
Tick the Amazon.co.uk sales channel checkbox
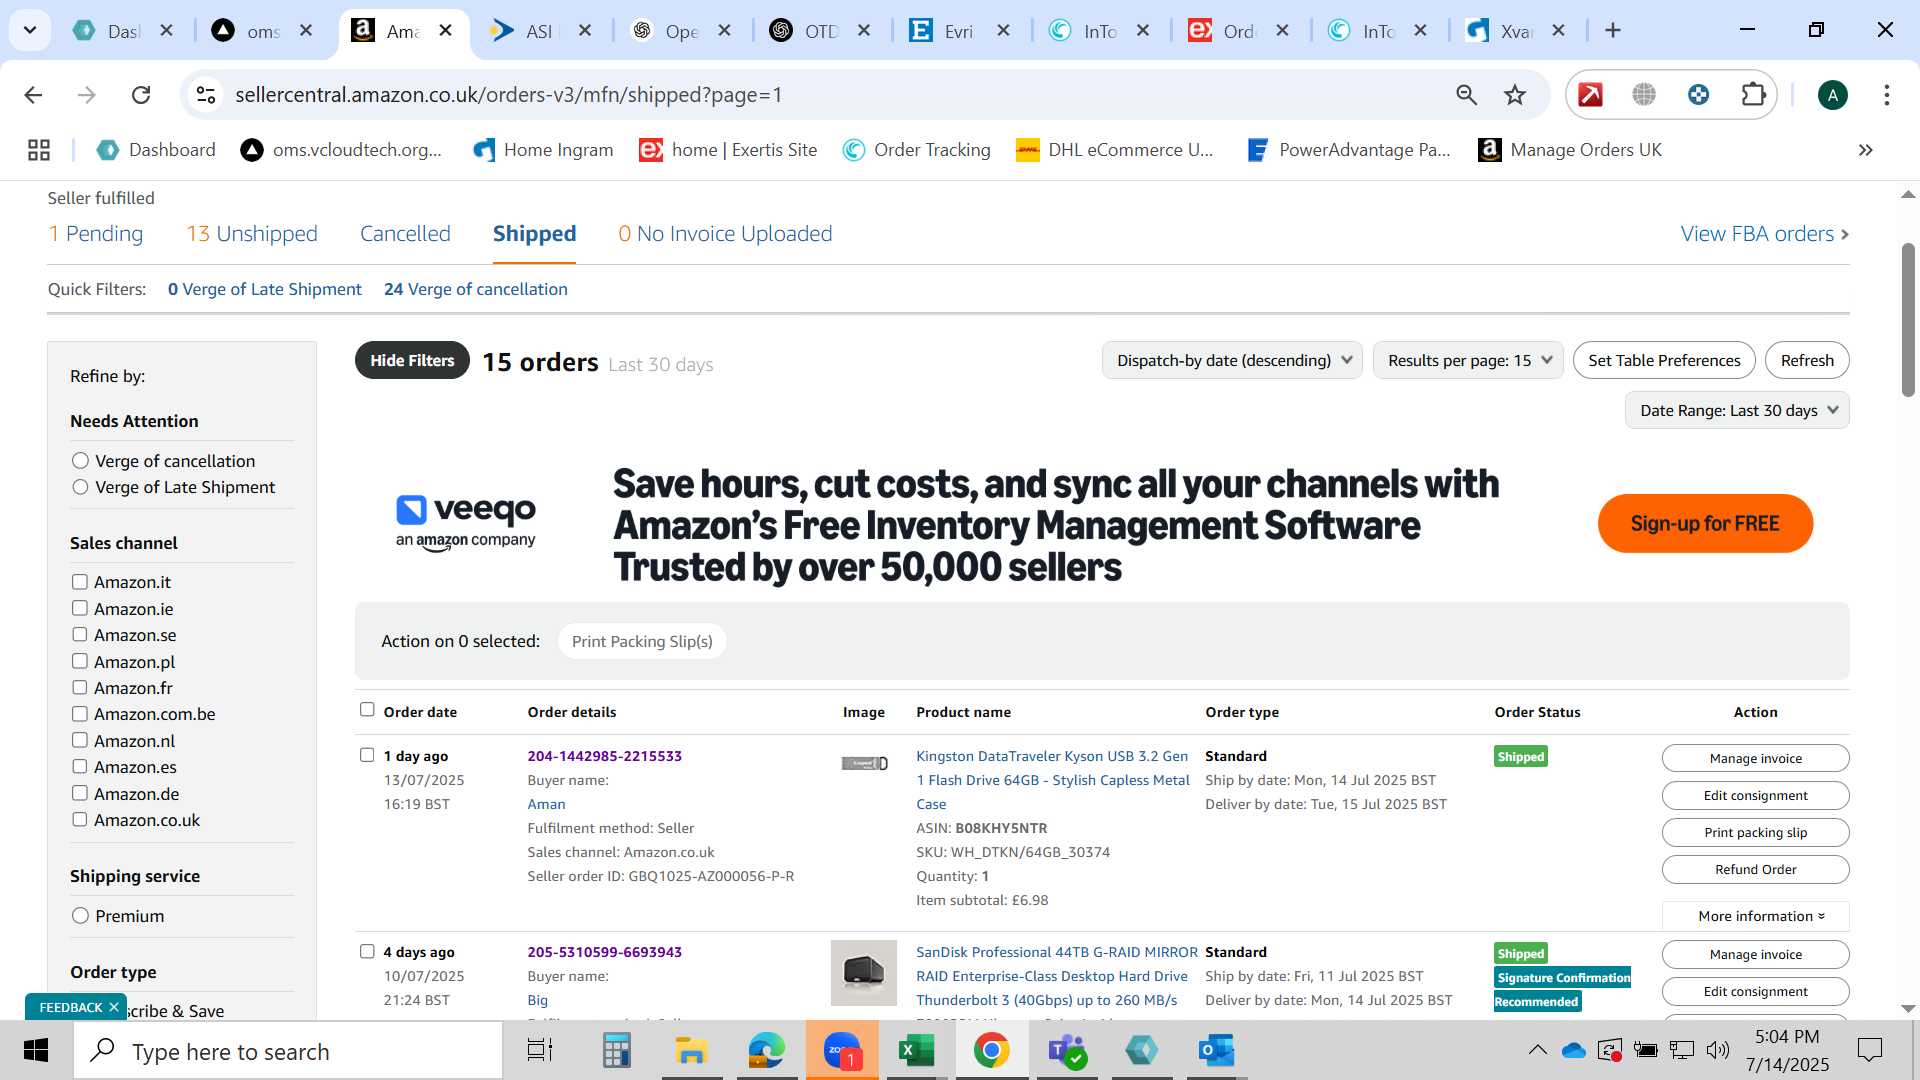80,820
